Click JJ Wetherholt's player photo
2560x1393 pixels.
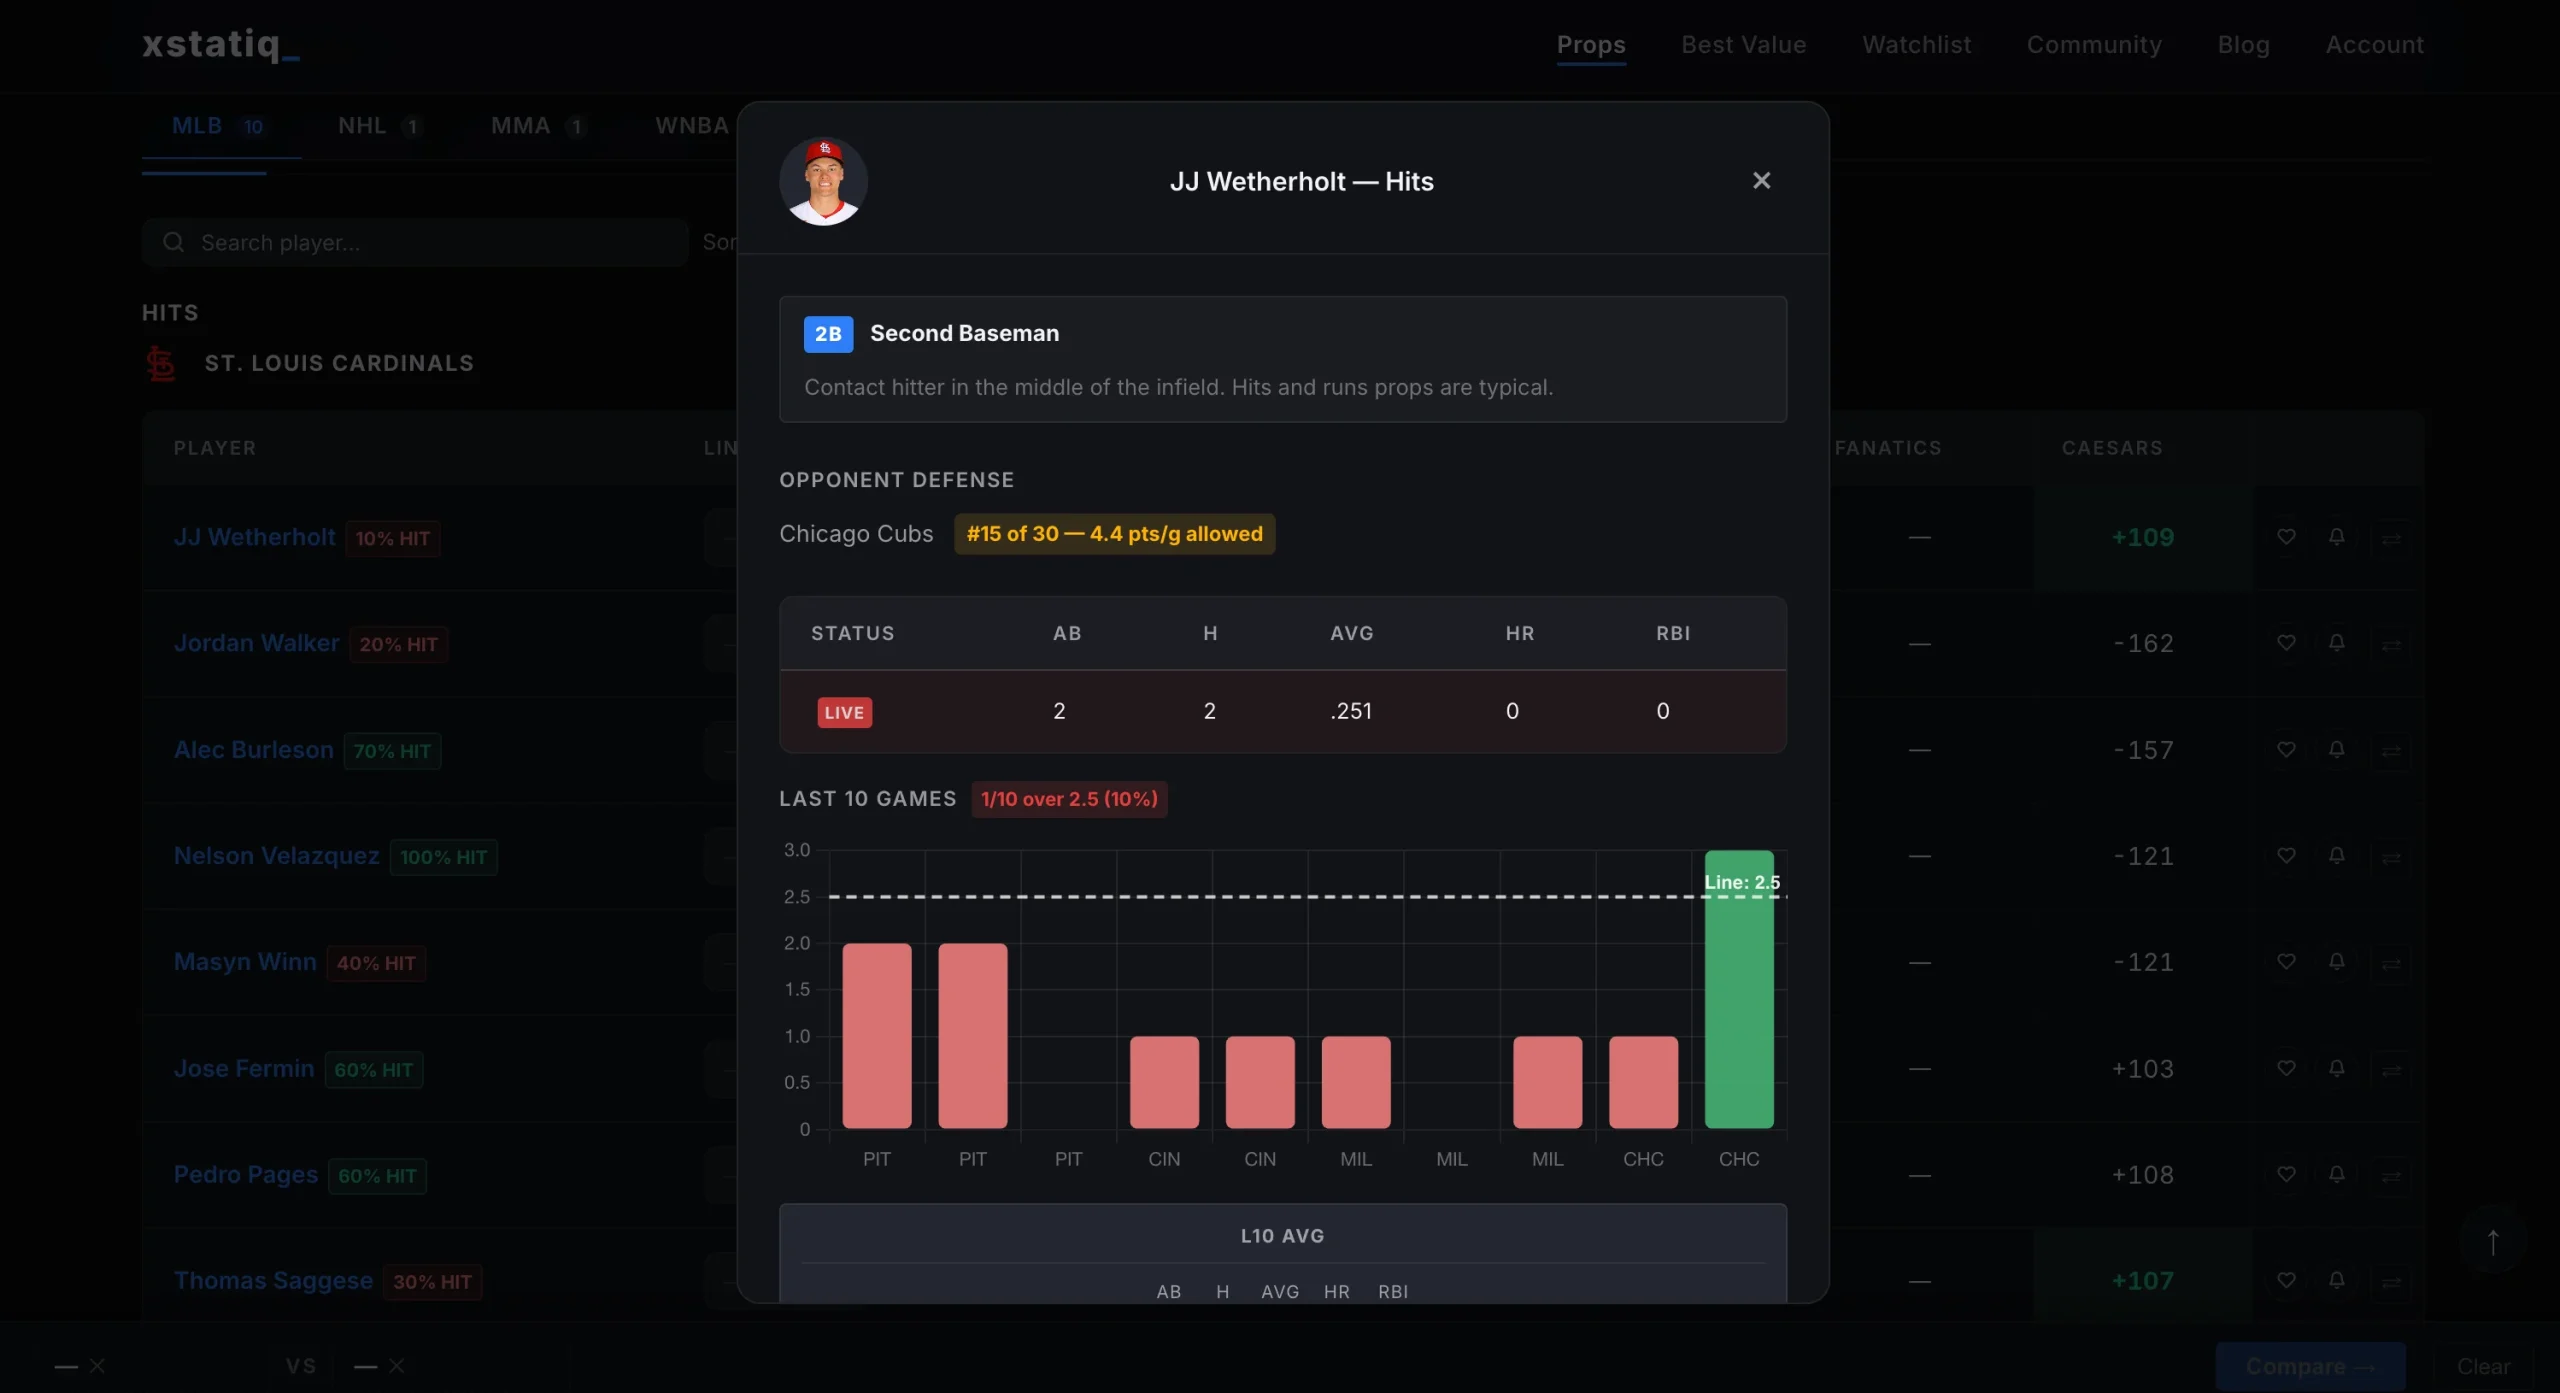[823, 181]
